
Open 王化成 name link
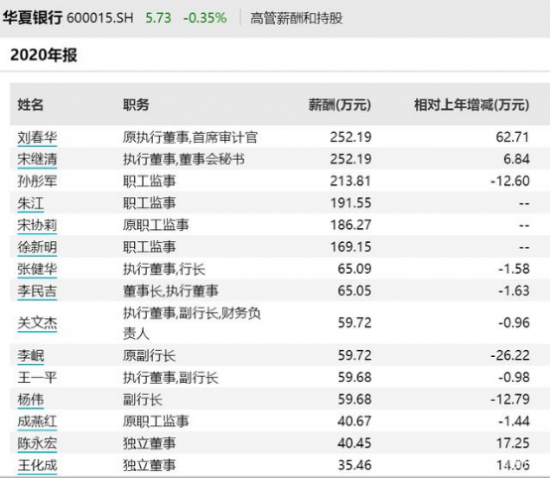(x=37, y=465)
